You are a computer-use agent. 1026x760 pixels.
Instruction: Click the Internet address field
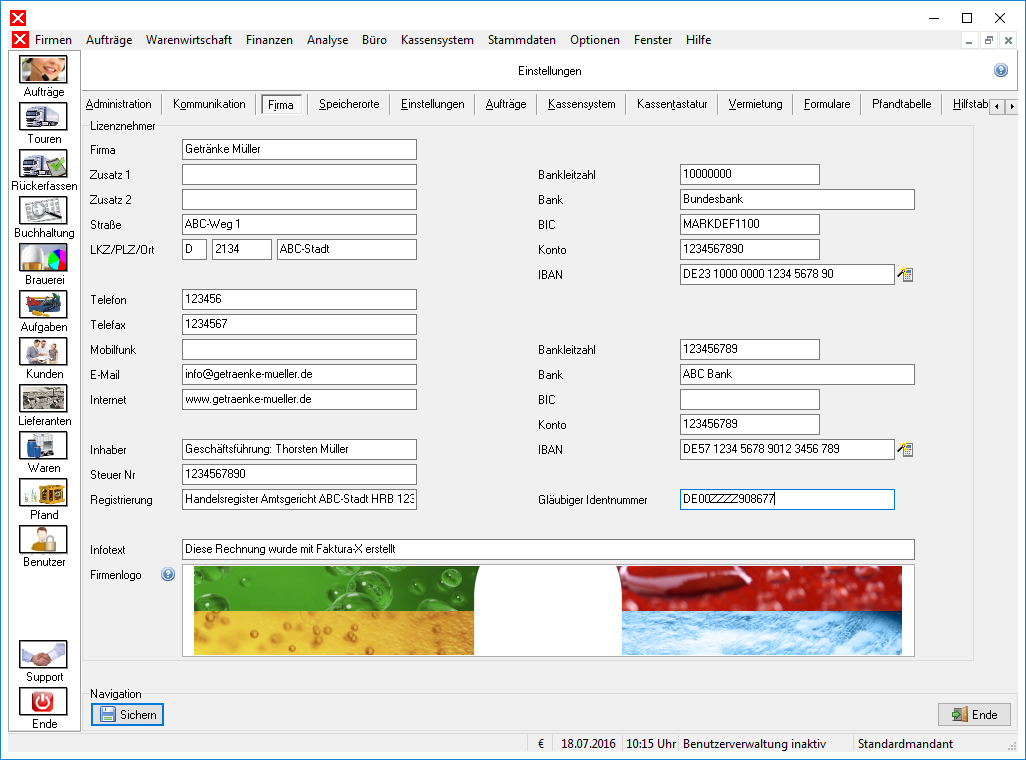(x=299, y=399)
